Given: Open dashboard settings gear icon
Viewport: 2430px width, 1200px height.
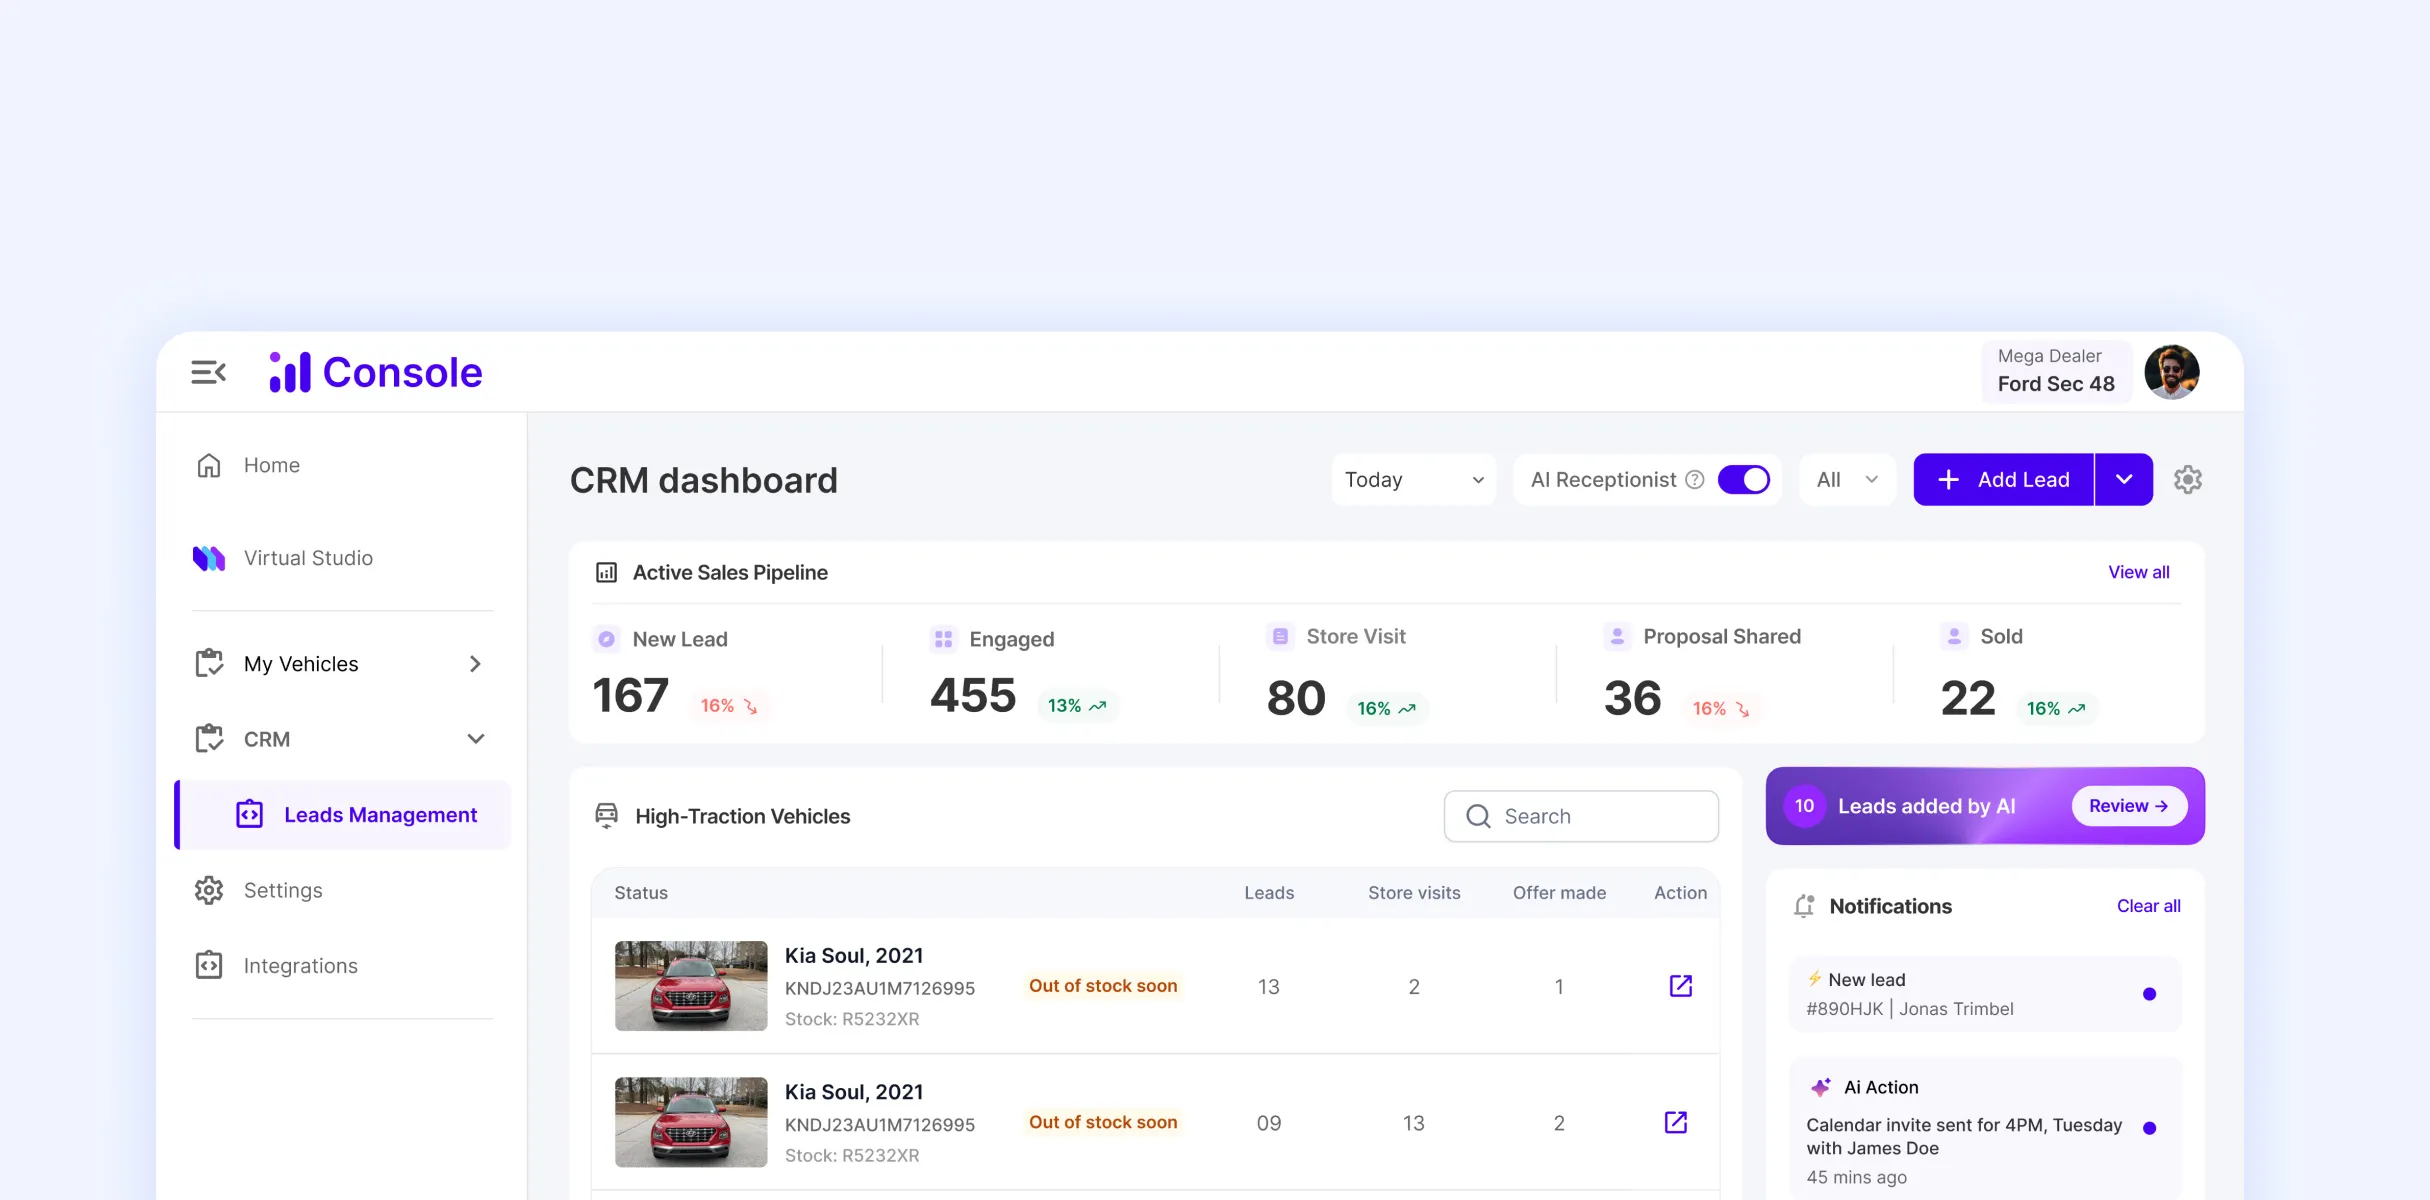Looking at the screenshot, I should 2187,480.
